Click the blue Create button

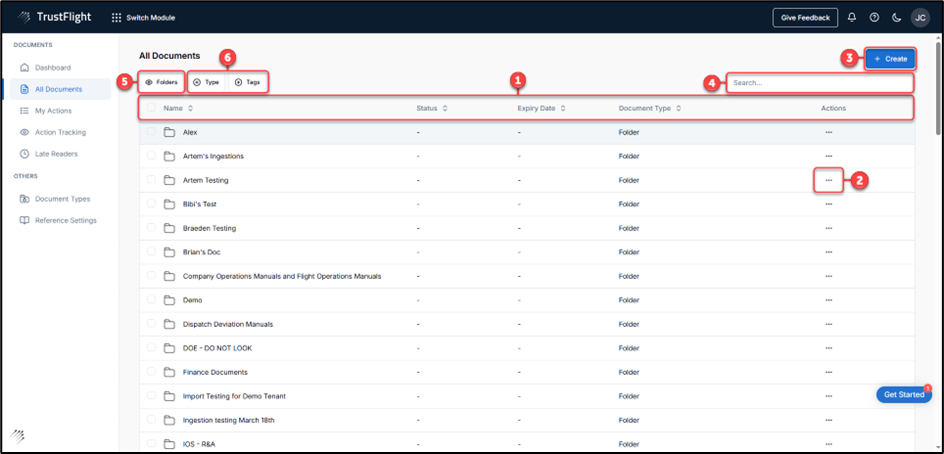890,59
